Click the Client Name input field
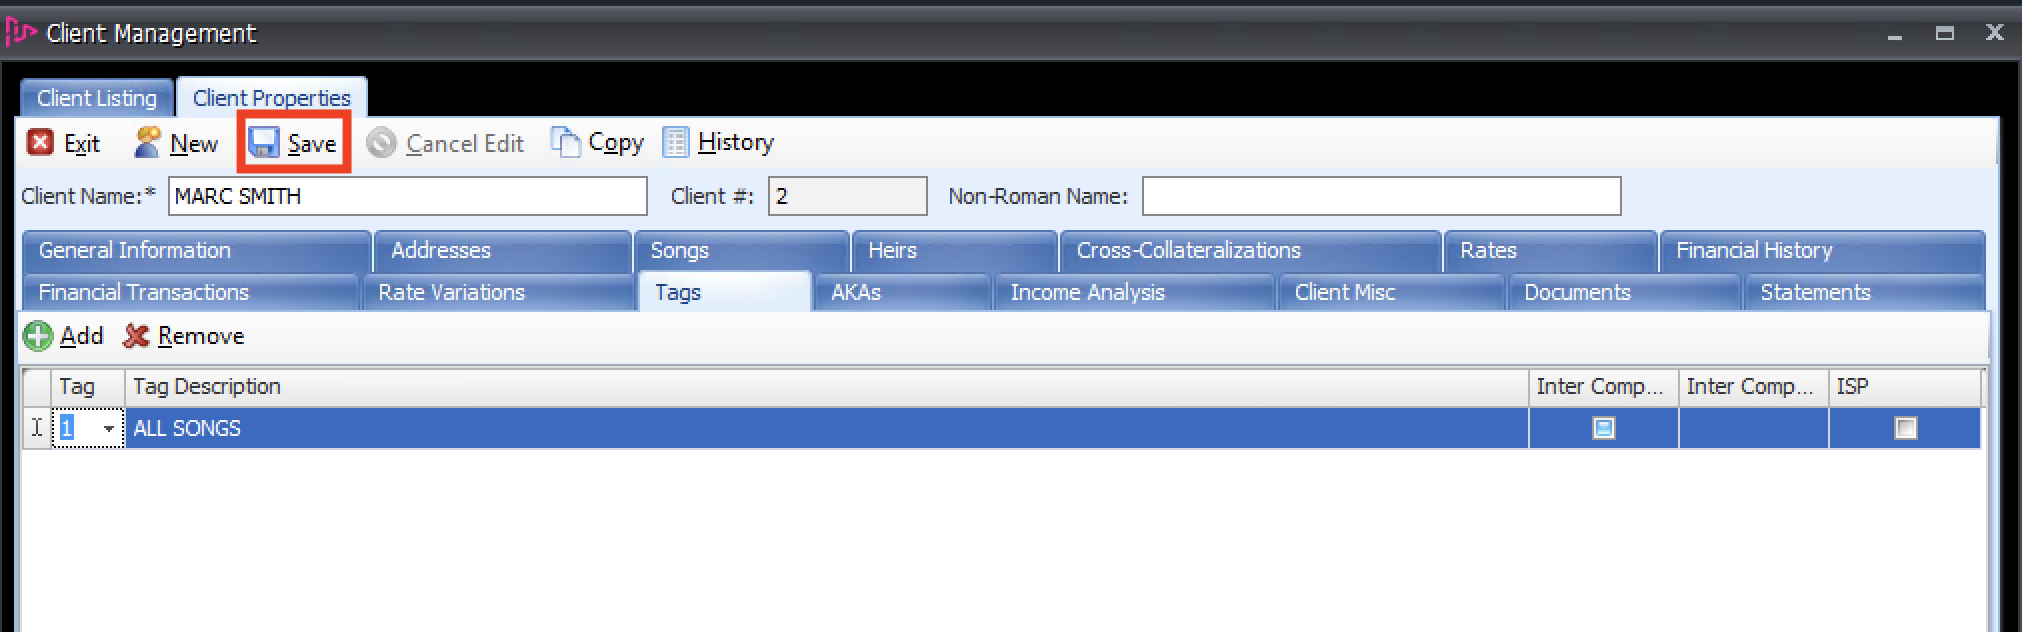The width and height of the screenshot is (2022, 632). (x=407, y=196)
